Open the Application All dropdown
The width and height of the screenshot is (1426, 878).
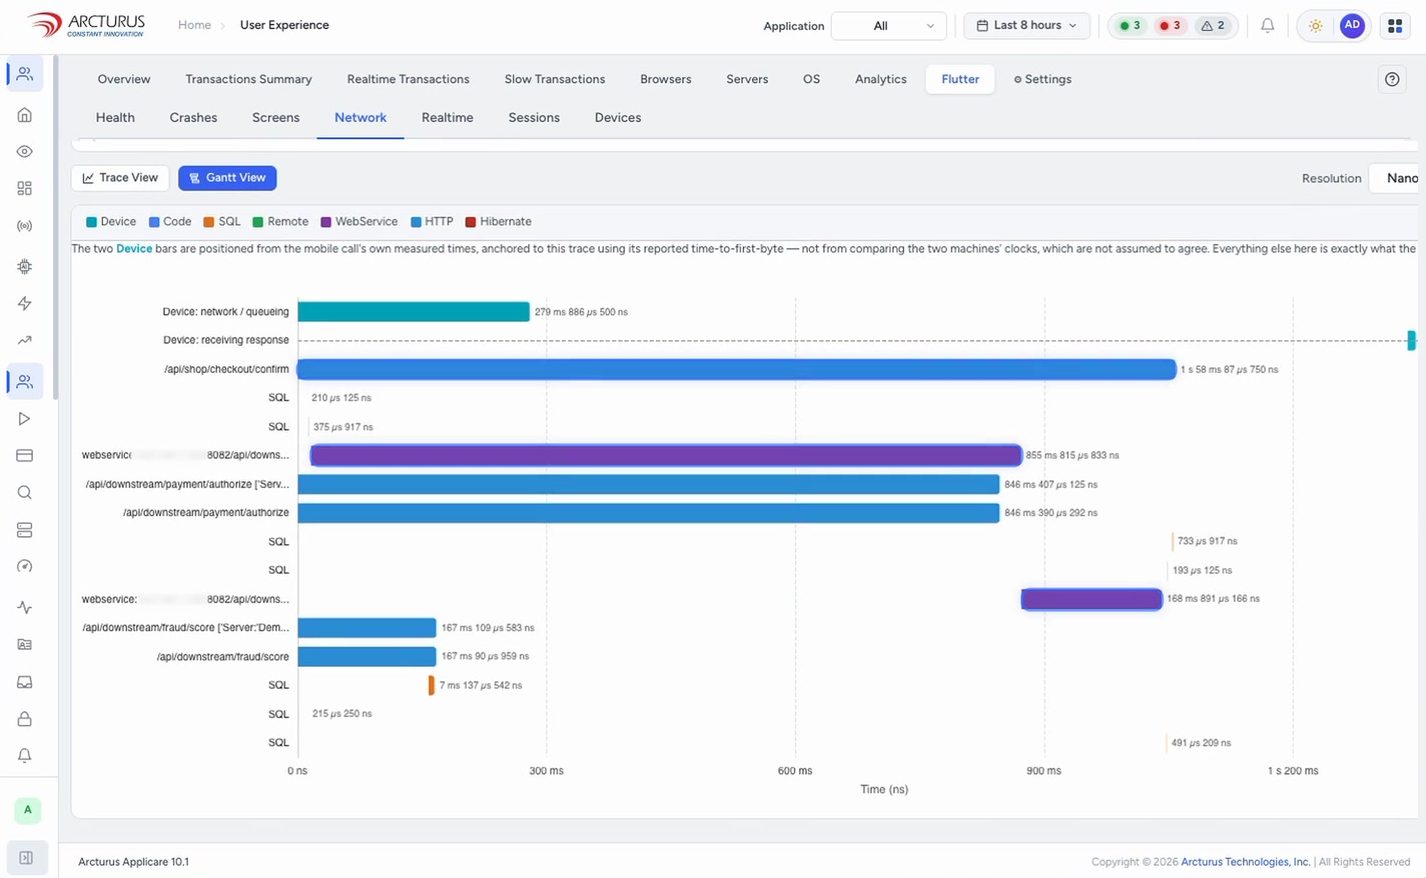click(x=889, y=26)
